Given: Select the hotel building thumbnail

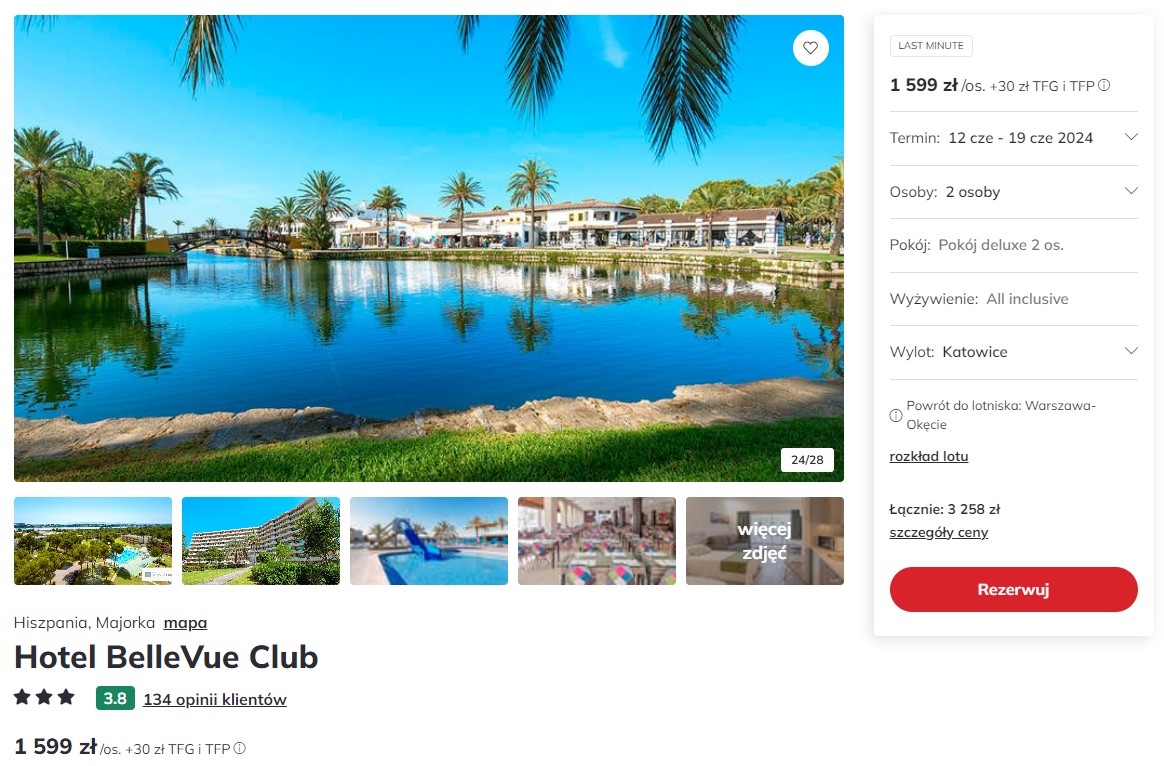Looking at the screenshot, I should tap(261, 541).
